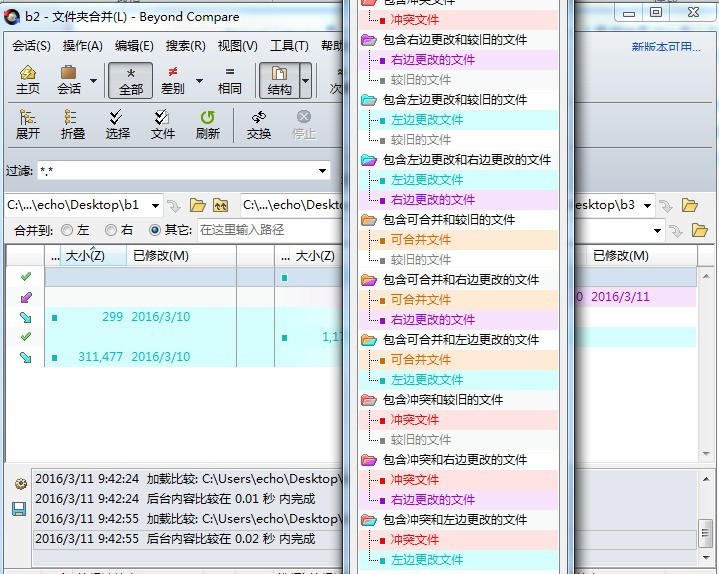Click the save log floppy disk icon
719x574 pixels.
19,509
